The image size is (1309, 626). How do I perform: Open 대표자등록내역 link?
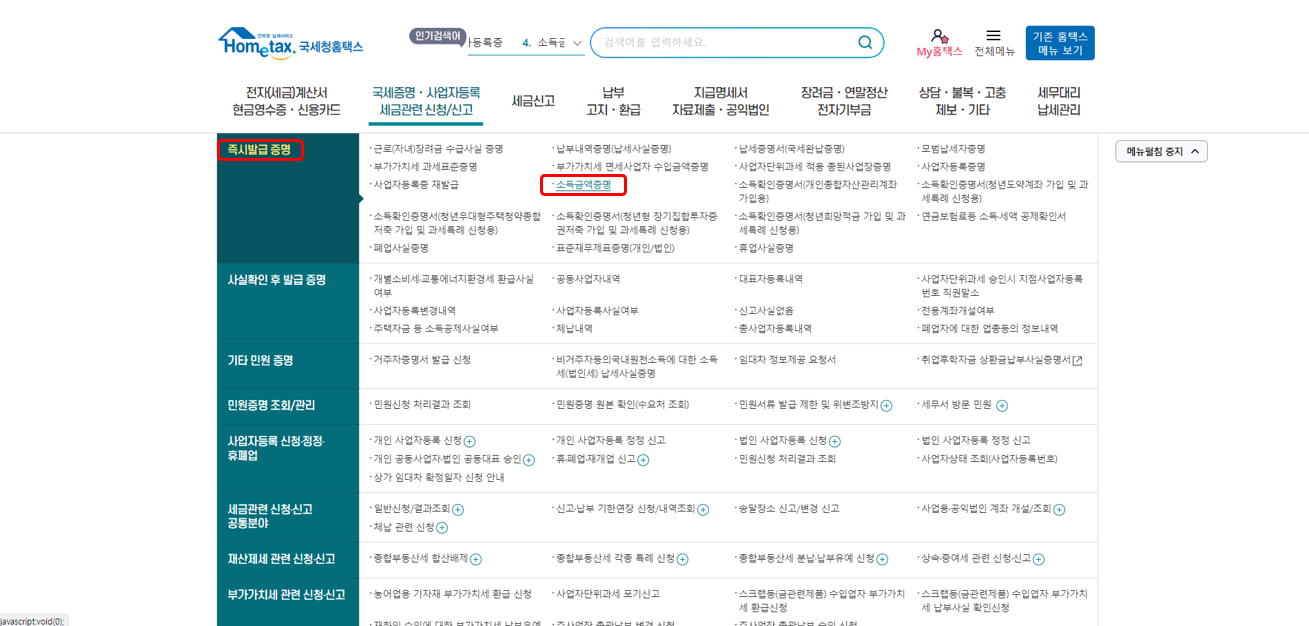[771, 279]
